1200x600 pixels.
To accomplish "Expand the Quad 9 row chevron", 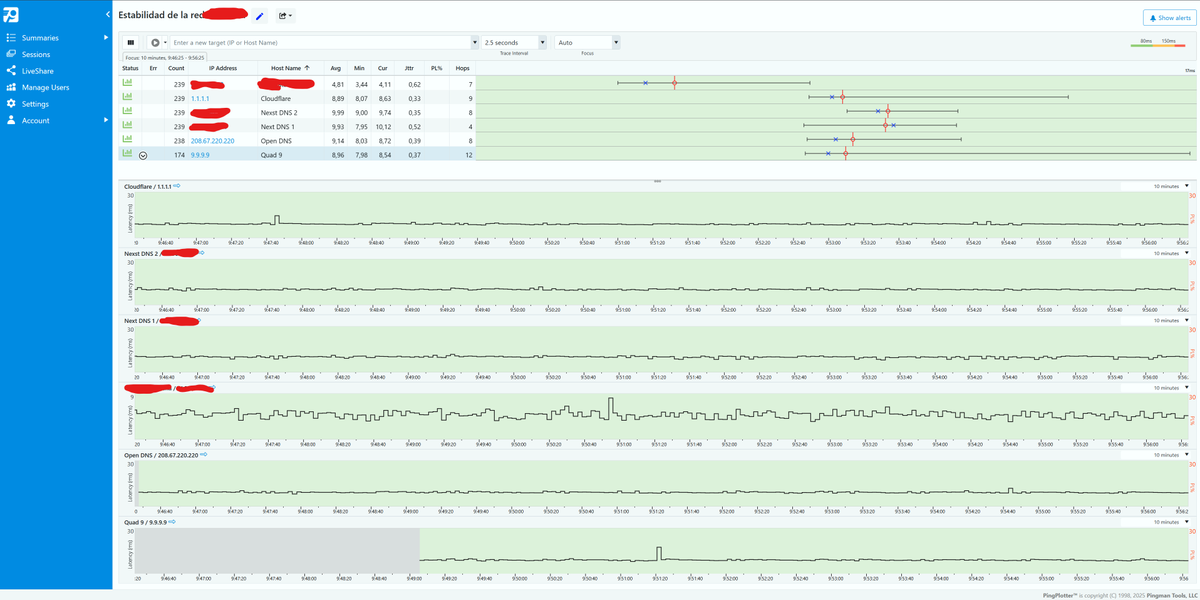I will tap(143, 156).
